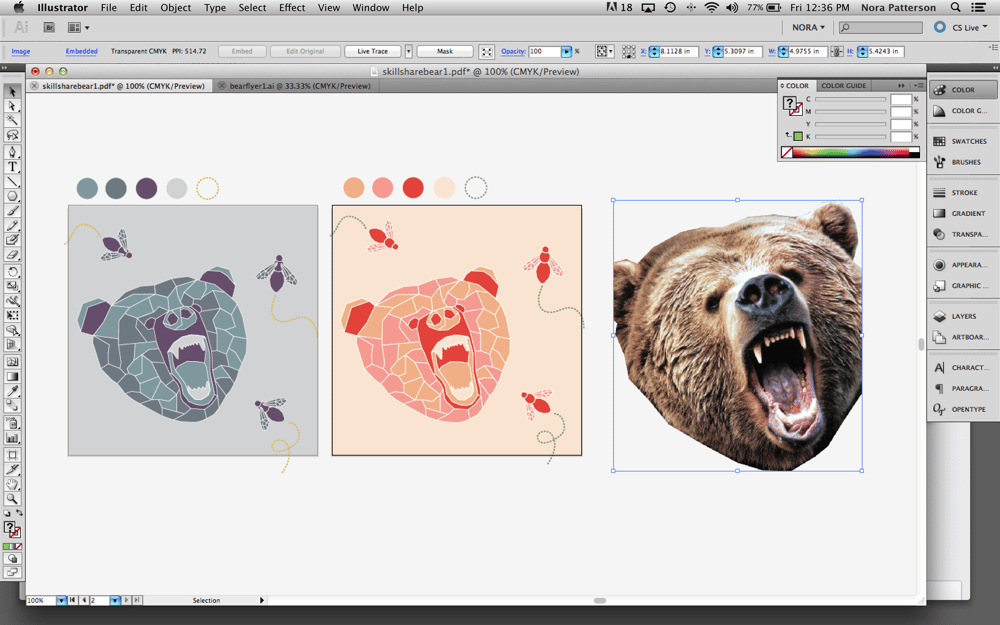Image resolution: width=1000 pixels, height=625 pixels.
Task: Select the Eyedropper tool
Action: 12,391
